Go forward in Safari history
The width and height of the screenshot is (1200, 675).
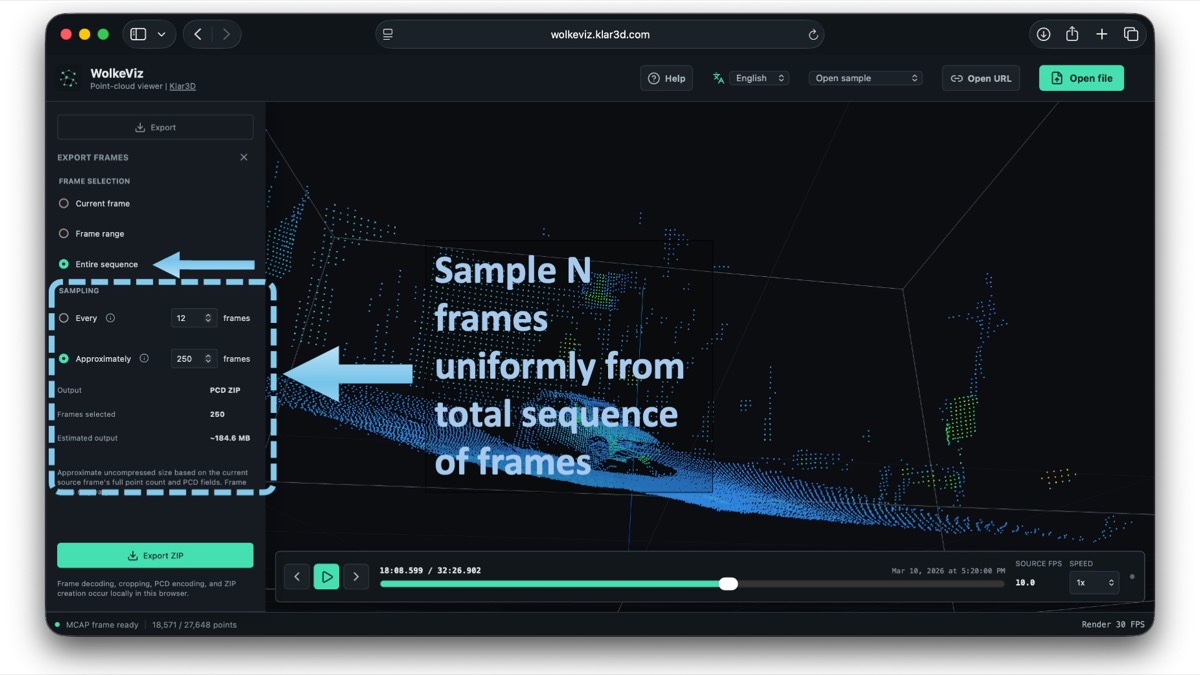click(x=226, y=34)
